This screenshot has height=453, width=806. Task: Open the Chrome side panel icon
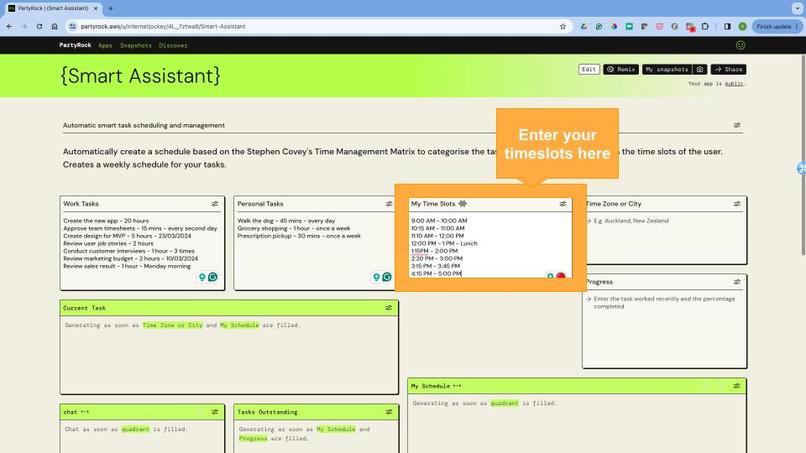tap(727, 26)
